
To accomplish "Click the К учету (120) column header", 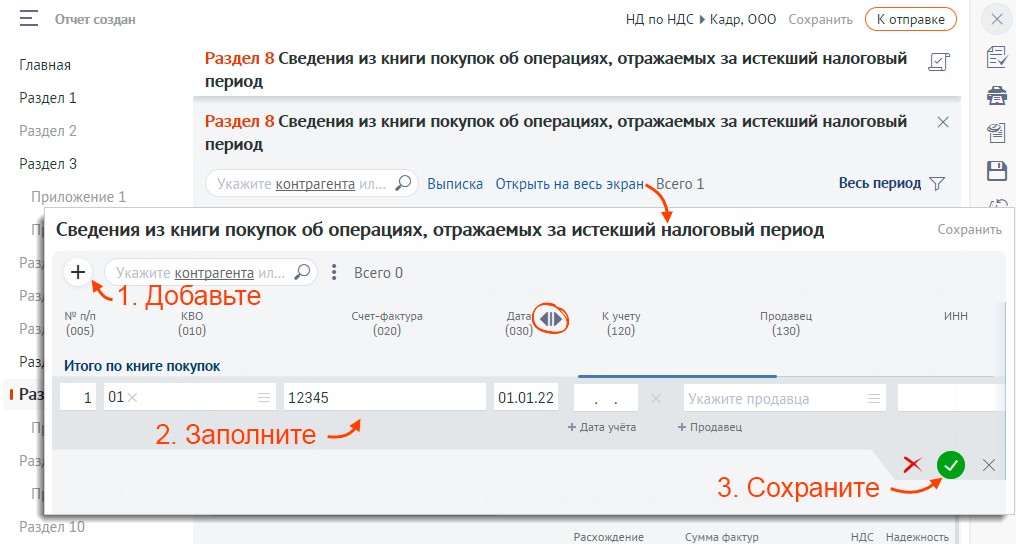I will (621, 323).
